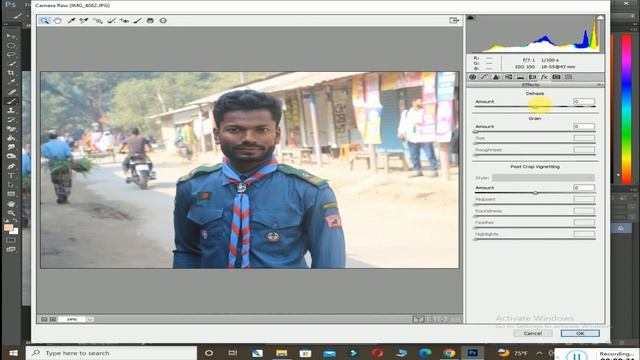The height and width of the screenshot is (360, 640).
Task: Click the zoom in button at preview bottom
Action: tap(53, 319)
